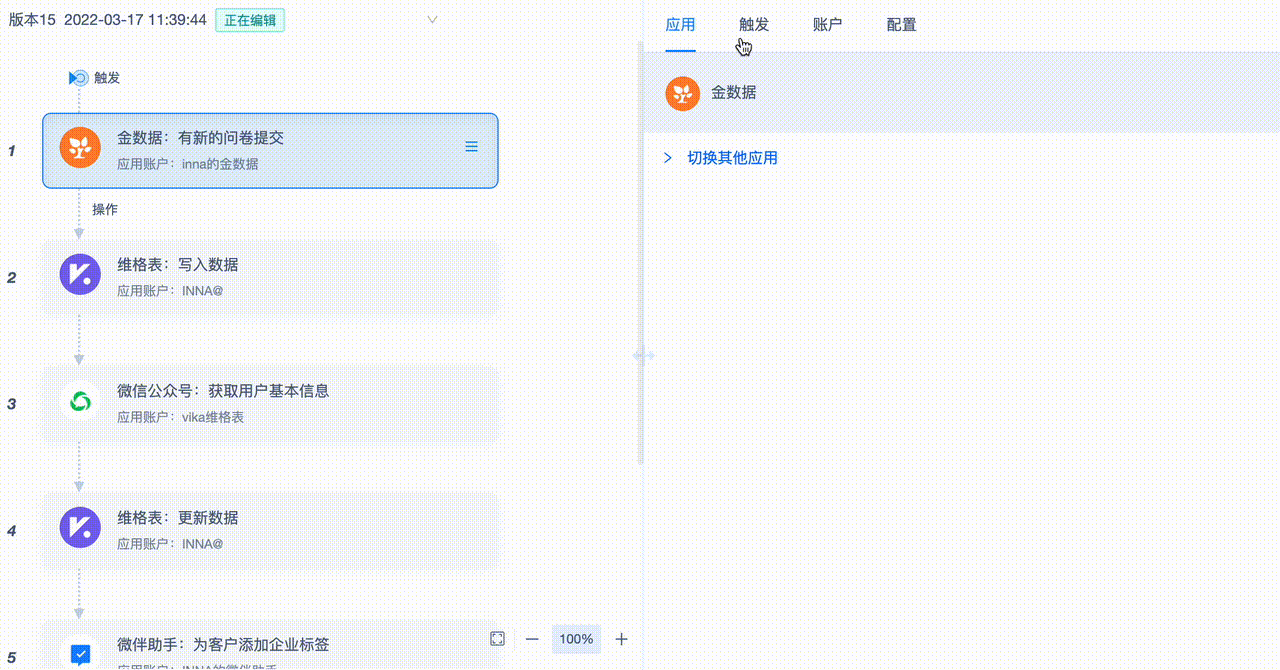1280x670 pixels.
Task: Open the 配置 tab
Action: coord(900,25)
